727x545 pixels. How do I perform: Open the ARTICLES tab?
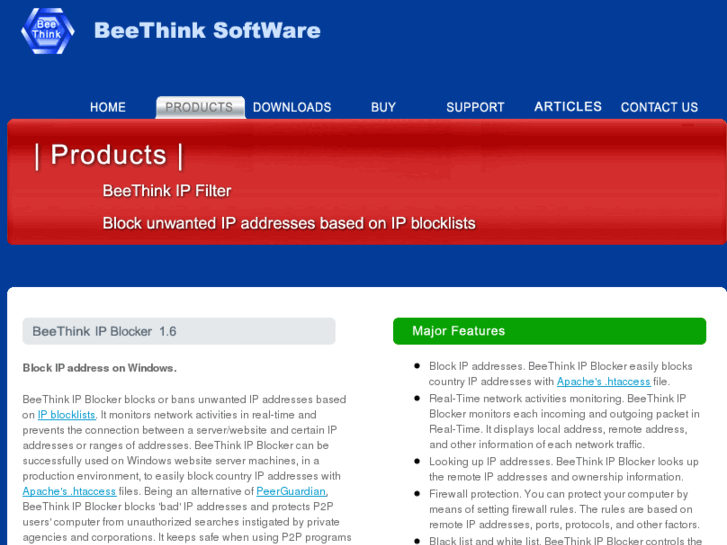(x=568, y=107)
